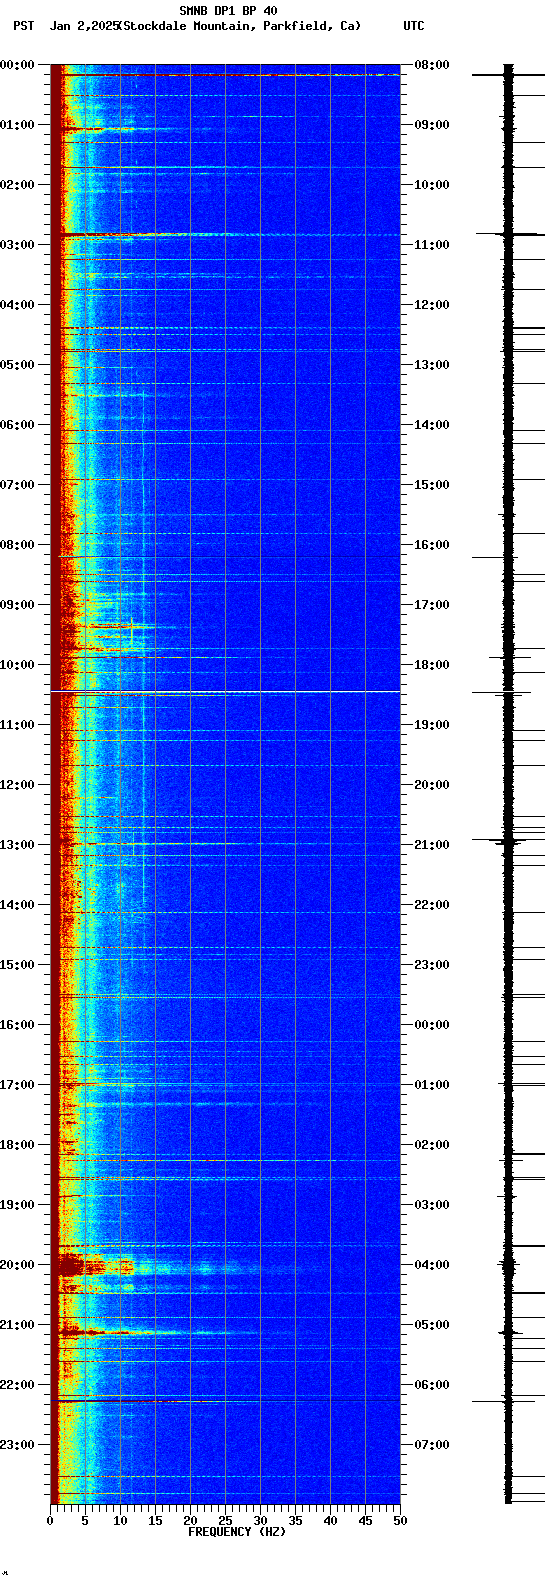552x1584 pixels.
Task: Click the frequency axis tick label '10'
Action: [x=120, y=1521]
